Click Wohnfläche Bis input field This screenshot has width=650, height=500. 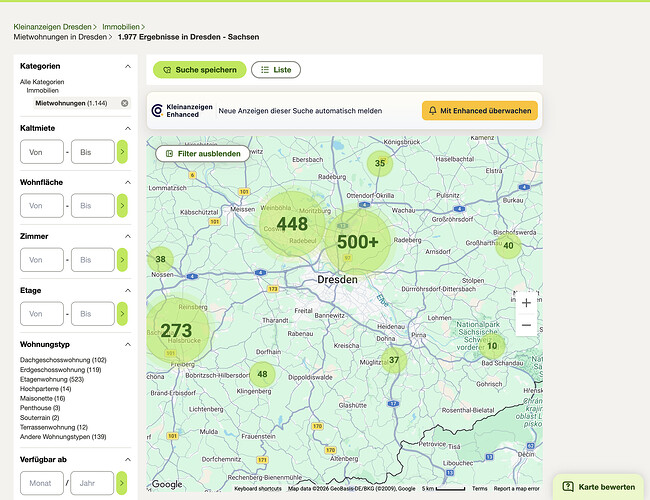click(92, 205)
